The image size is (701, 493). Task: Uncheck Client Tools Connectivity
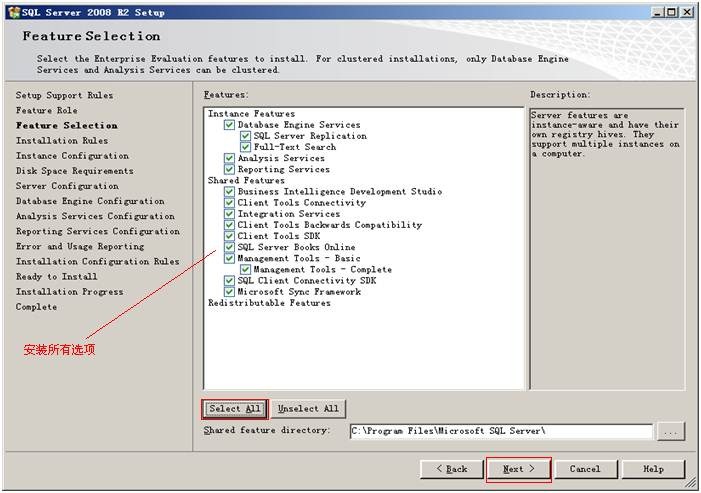point(230,203)
